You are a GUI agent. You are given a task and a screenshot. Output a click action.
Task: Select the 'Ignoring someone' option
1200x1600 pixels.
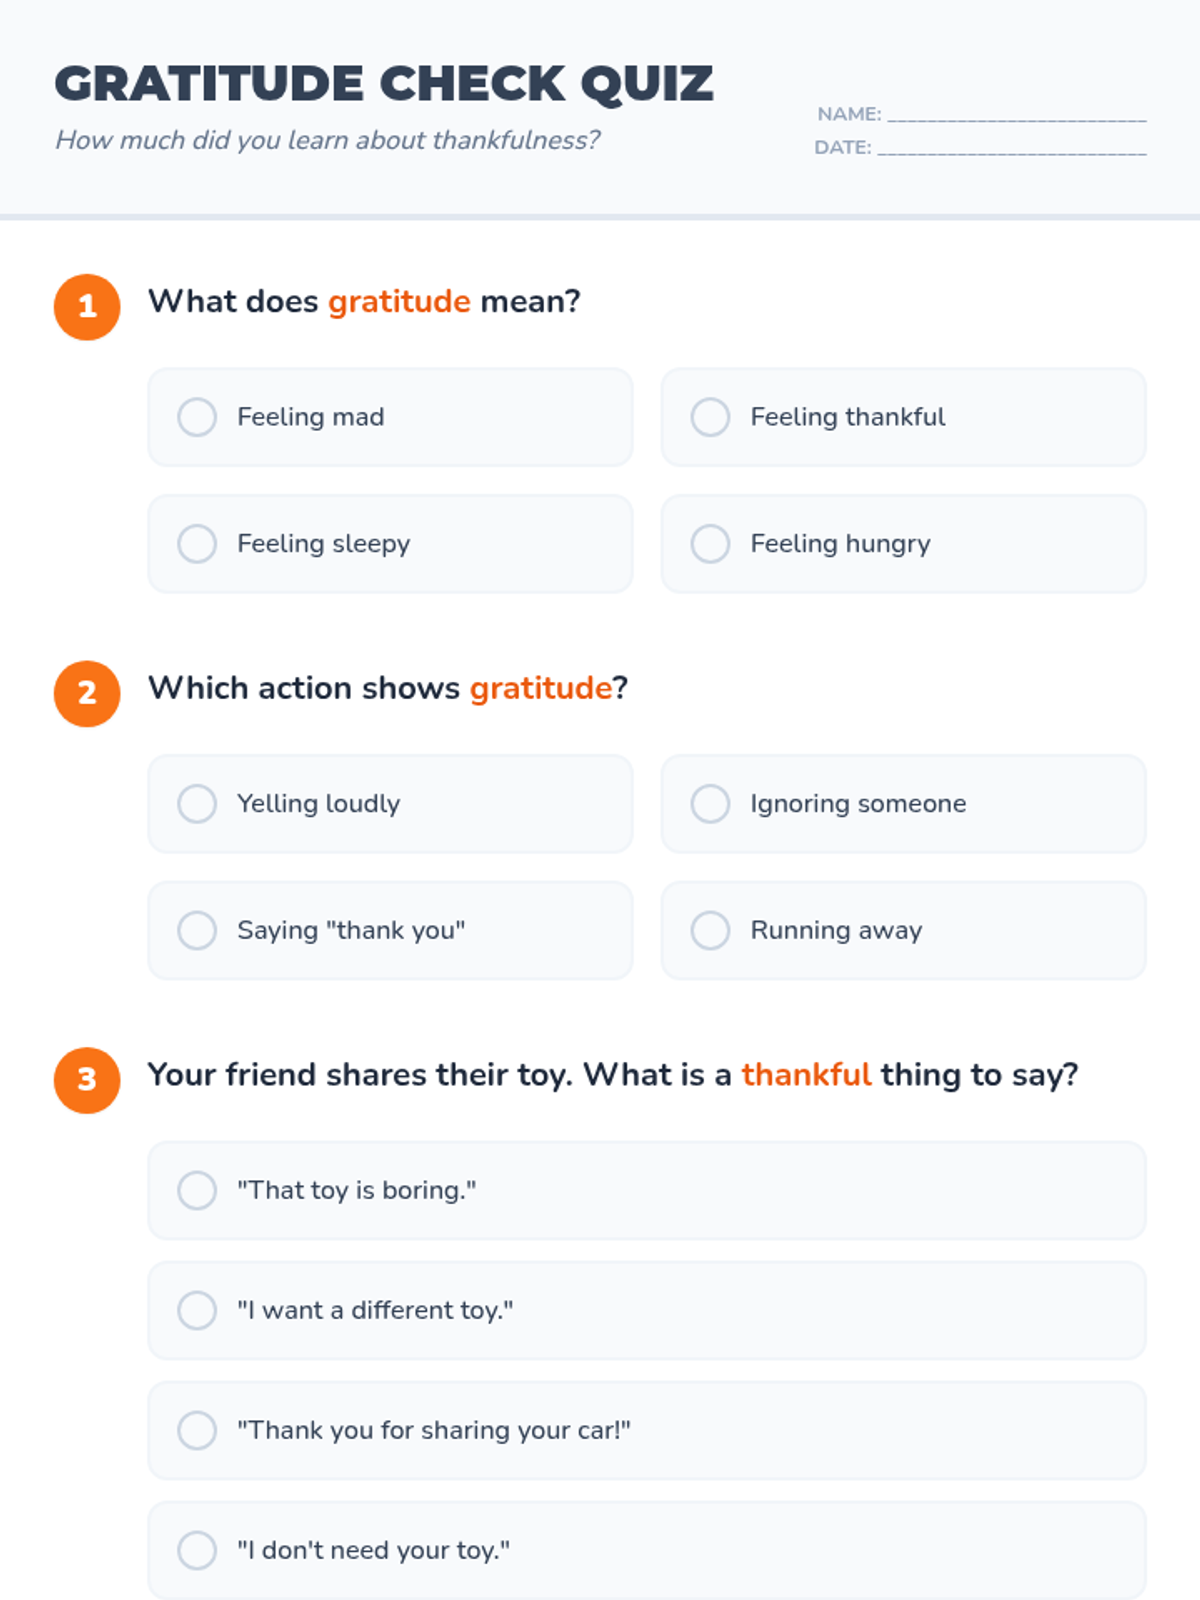903,804
